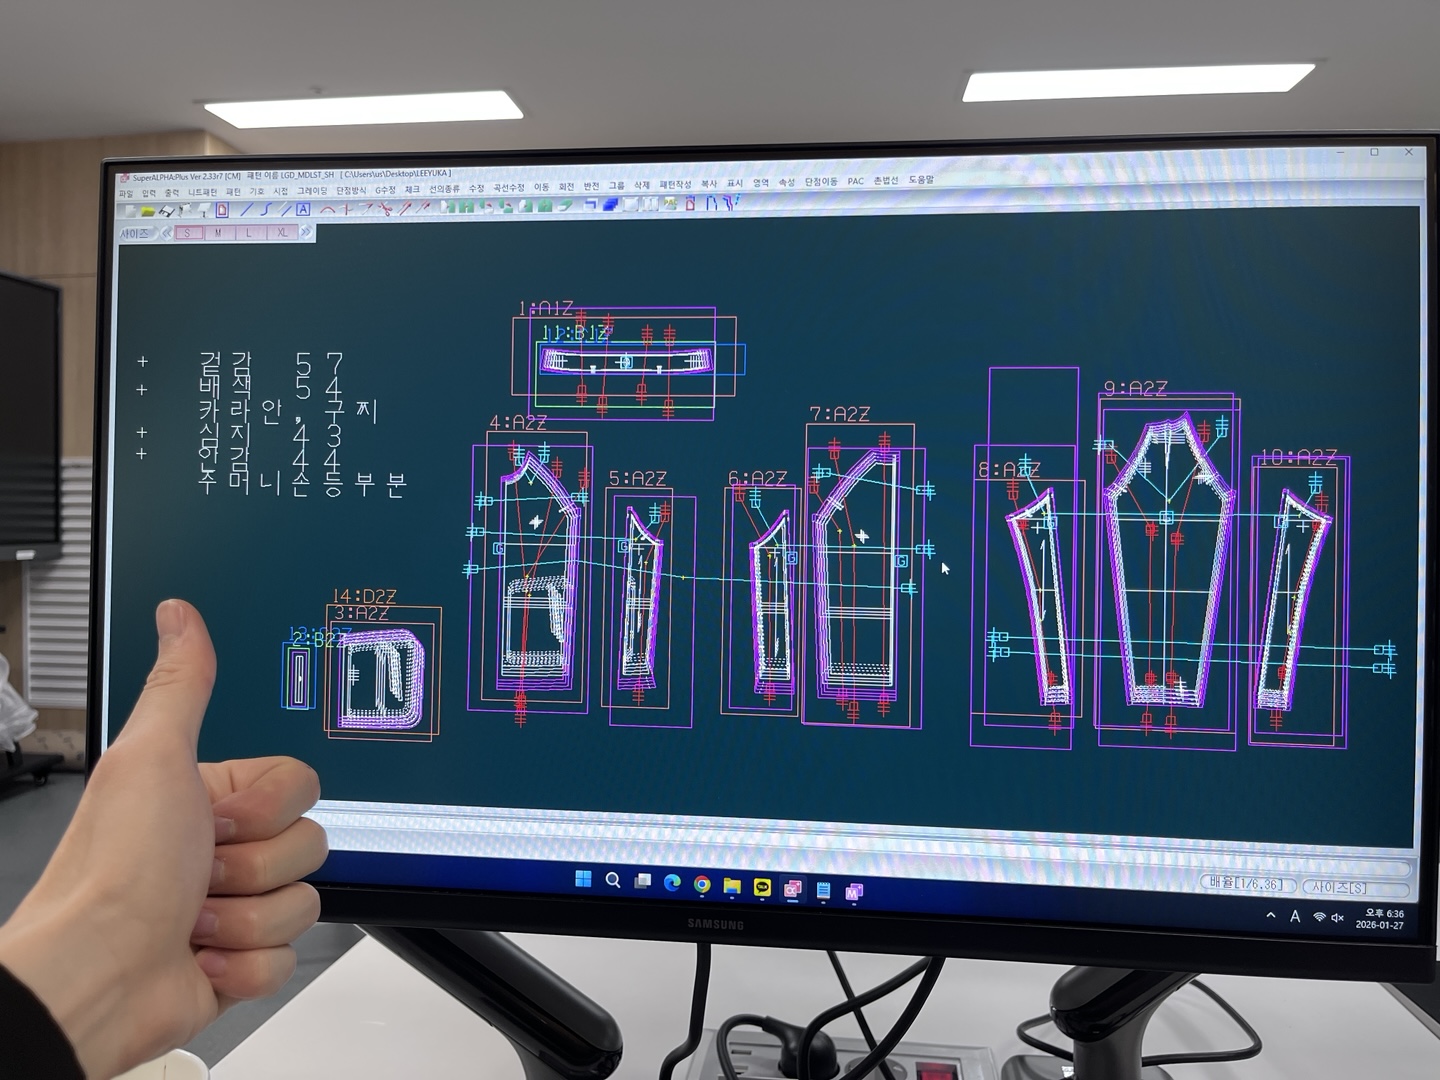Open the 그레이딩 menu

pyautogui.click(x=311, y=191)
